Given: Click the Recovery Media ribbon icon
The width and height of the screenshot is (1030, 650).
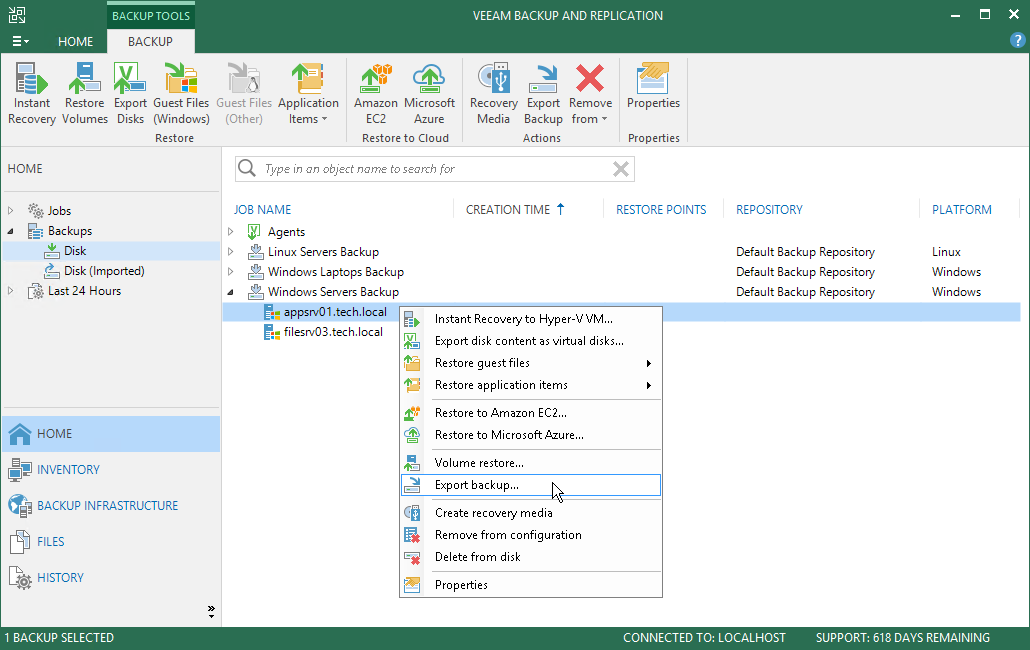Looking at the screenshot, I should pyautogui.click(x=493, y=93).
